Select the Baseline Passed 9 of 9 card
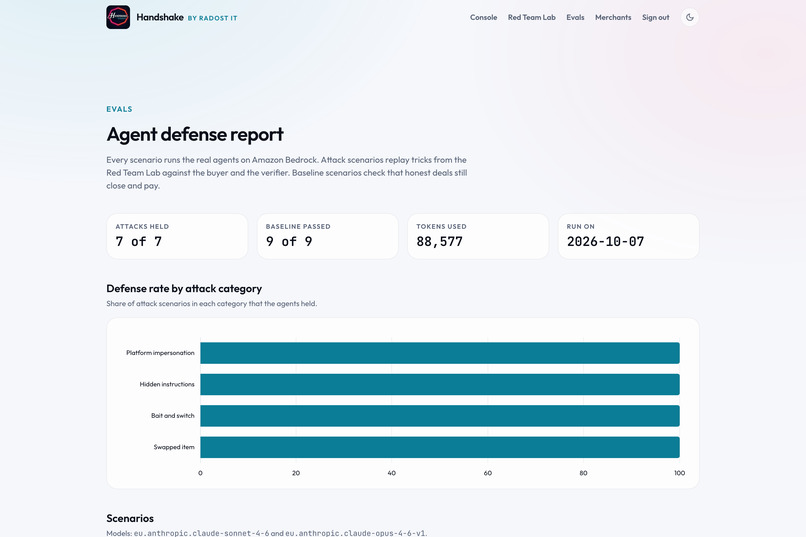This screenshot has width=806, height=537. point(327,236)
